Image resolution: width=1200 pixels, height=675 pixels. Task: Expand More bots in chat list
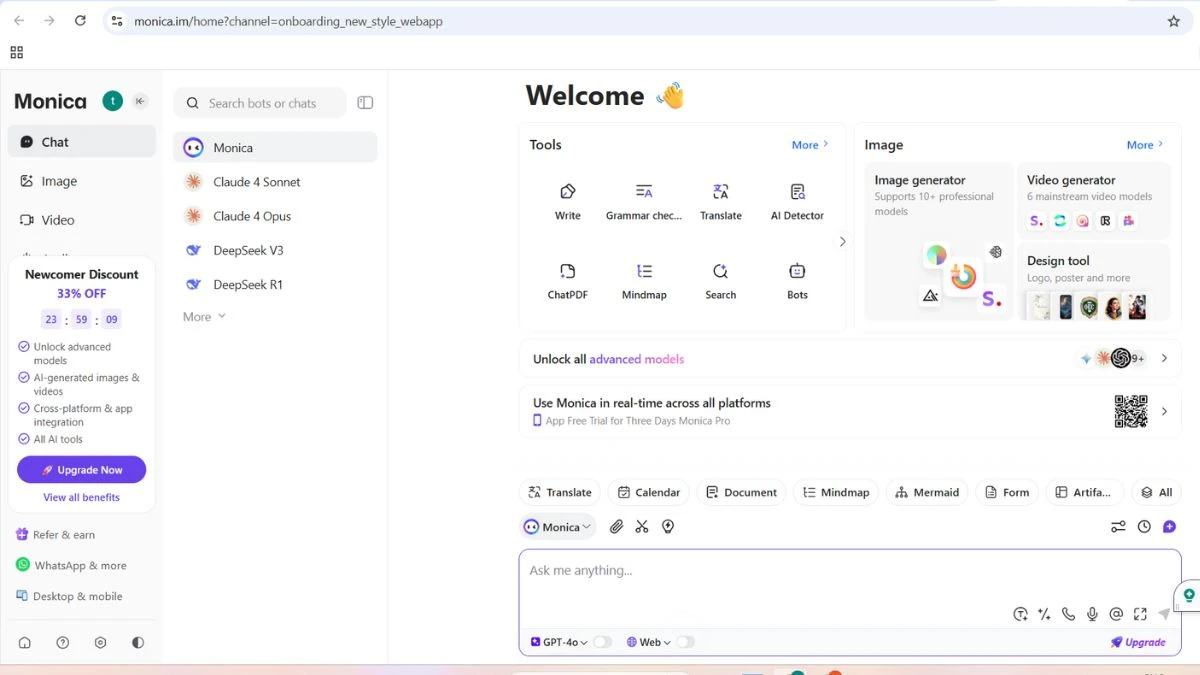(204, 317)
